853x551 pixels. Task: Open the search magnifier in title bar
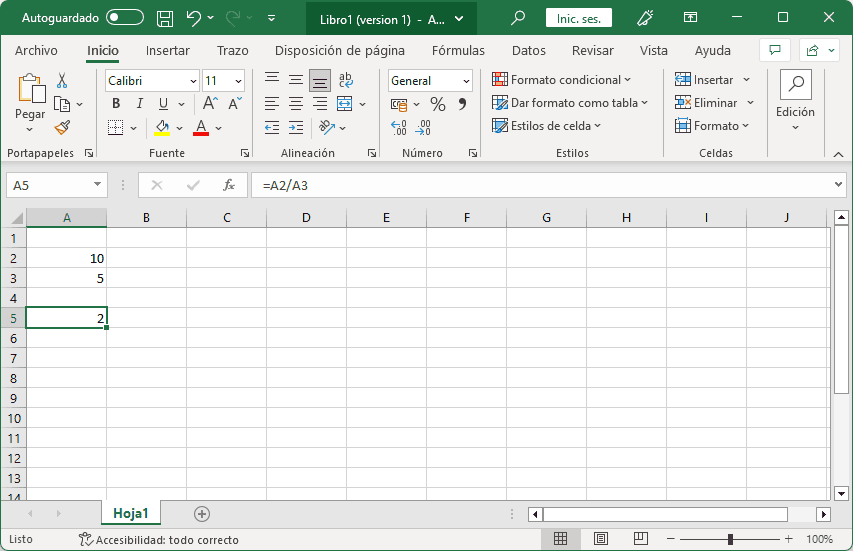pos(518,18)
